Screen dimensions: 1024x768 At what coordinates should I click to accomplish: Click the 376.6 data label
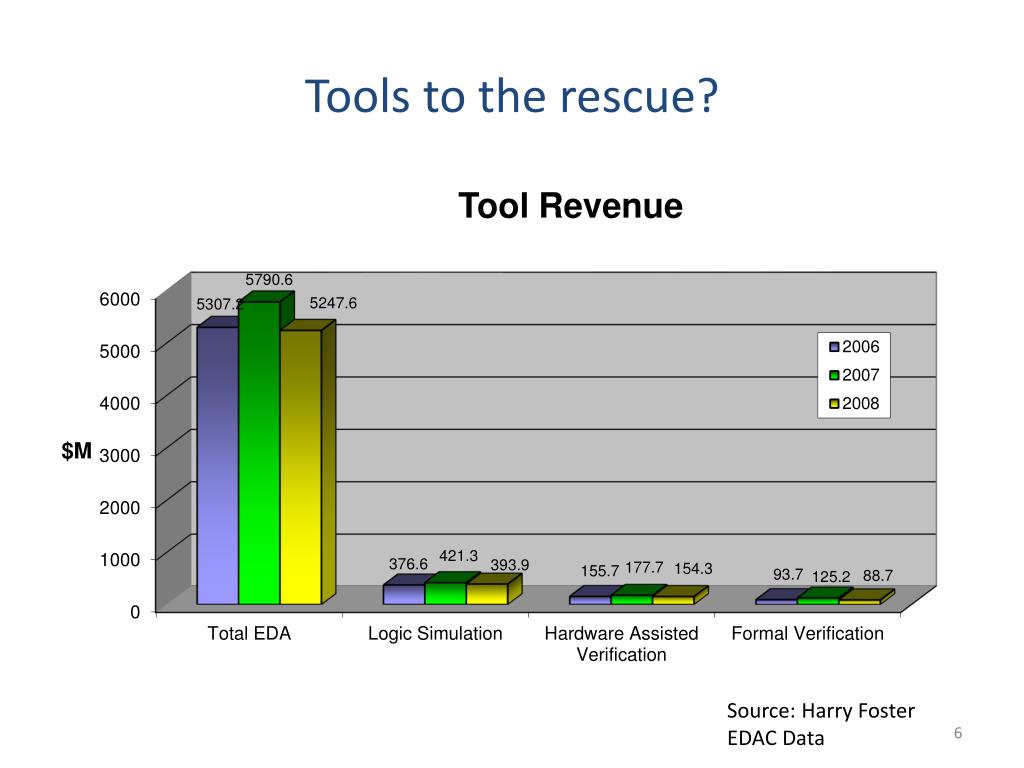(x=408, y=564)
